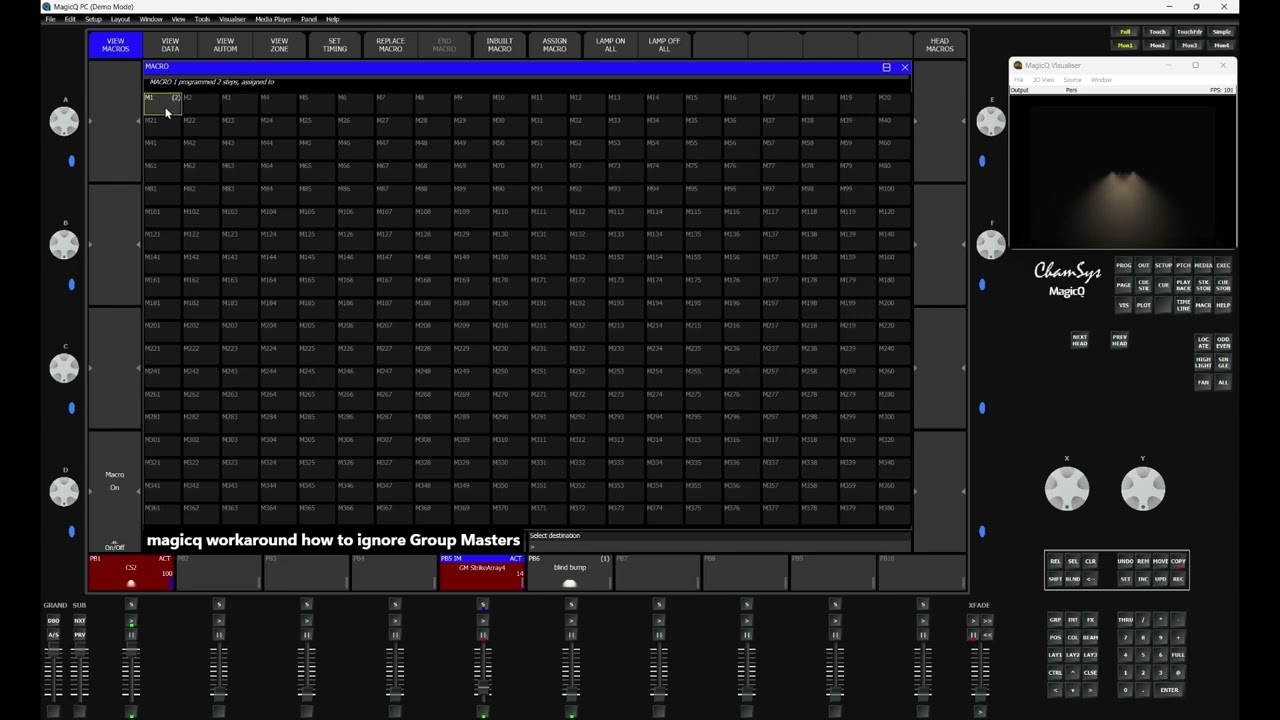
Task: Open the PLOT window key
Action: [1144, 305]
